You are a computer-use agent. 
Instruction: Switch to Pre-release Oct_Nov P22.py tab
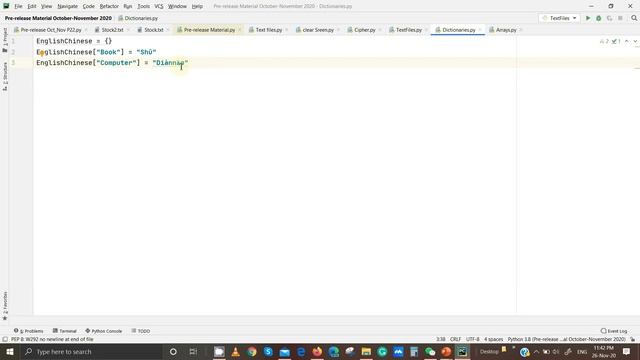point(51,30)
